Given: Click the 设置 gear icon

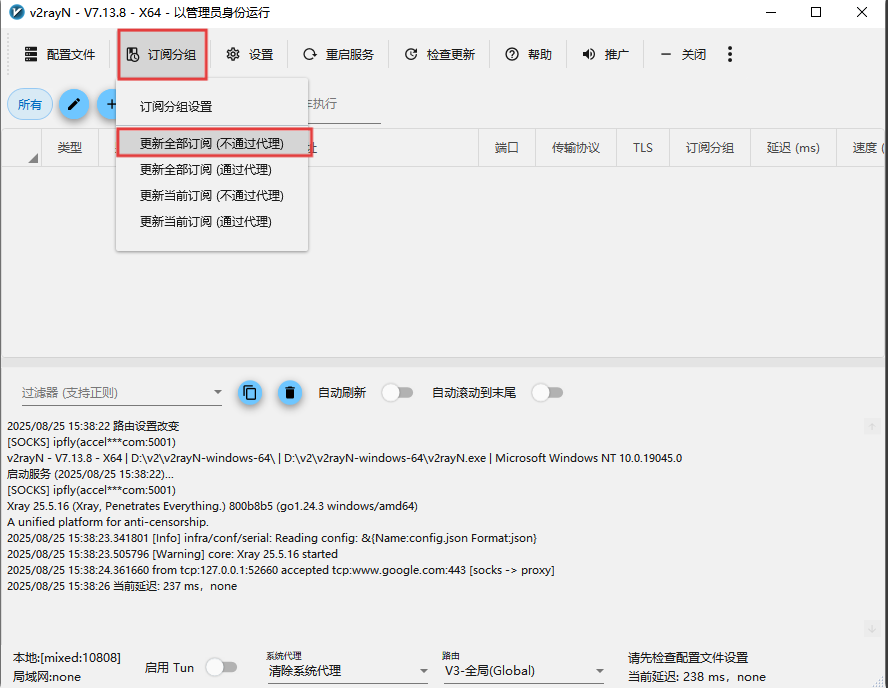Looking at the screenshot, I should click(233, 54).
